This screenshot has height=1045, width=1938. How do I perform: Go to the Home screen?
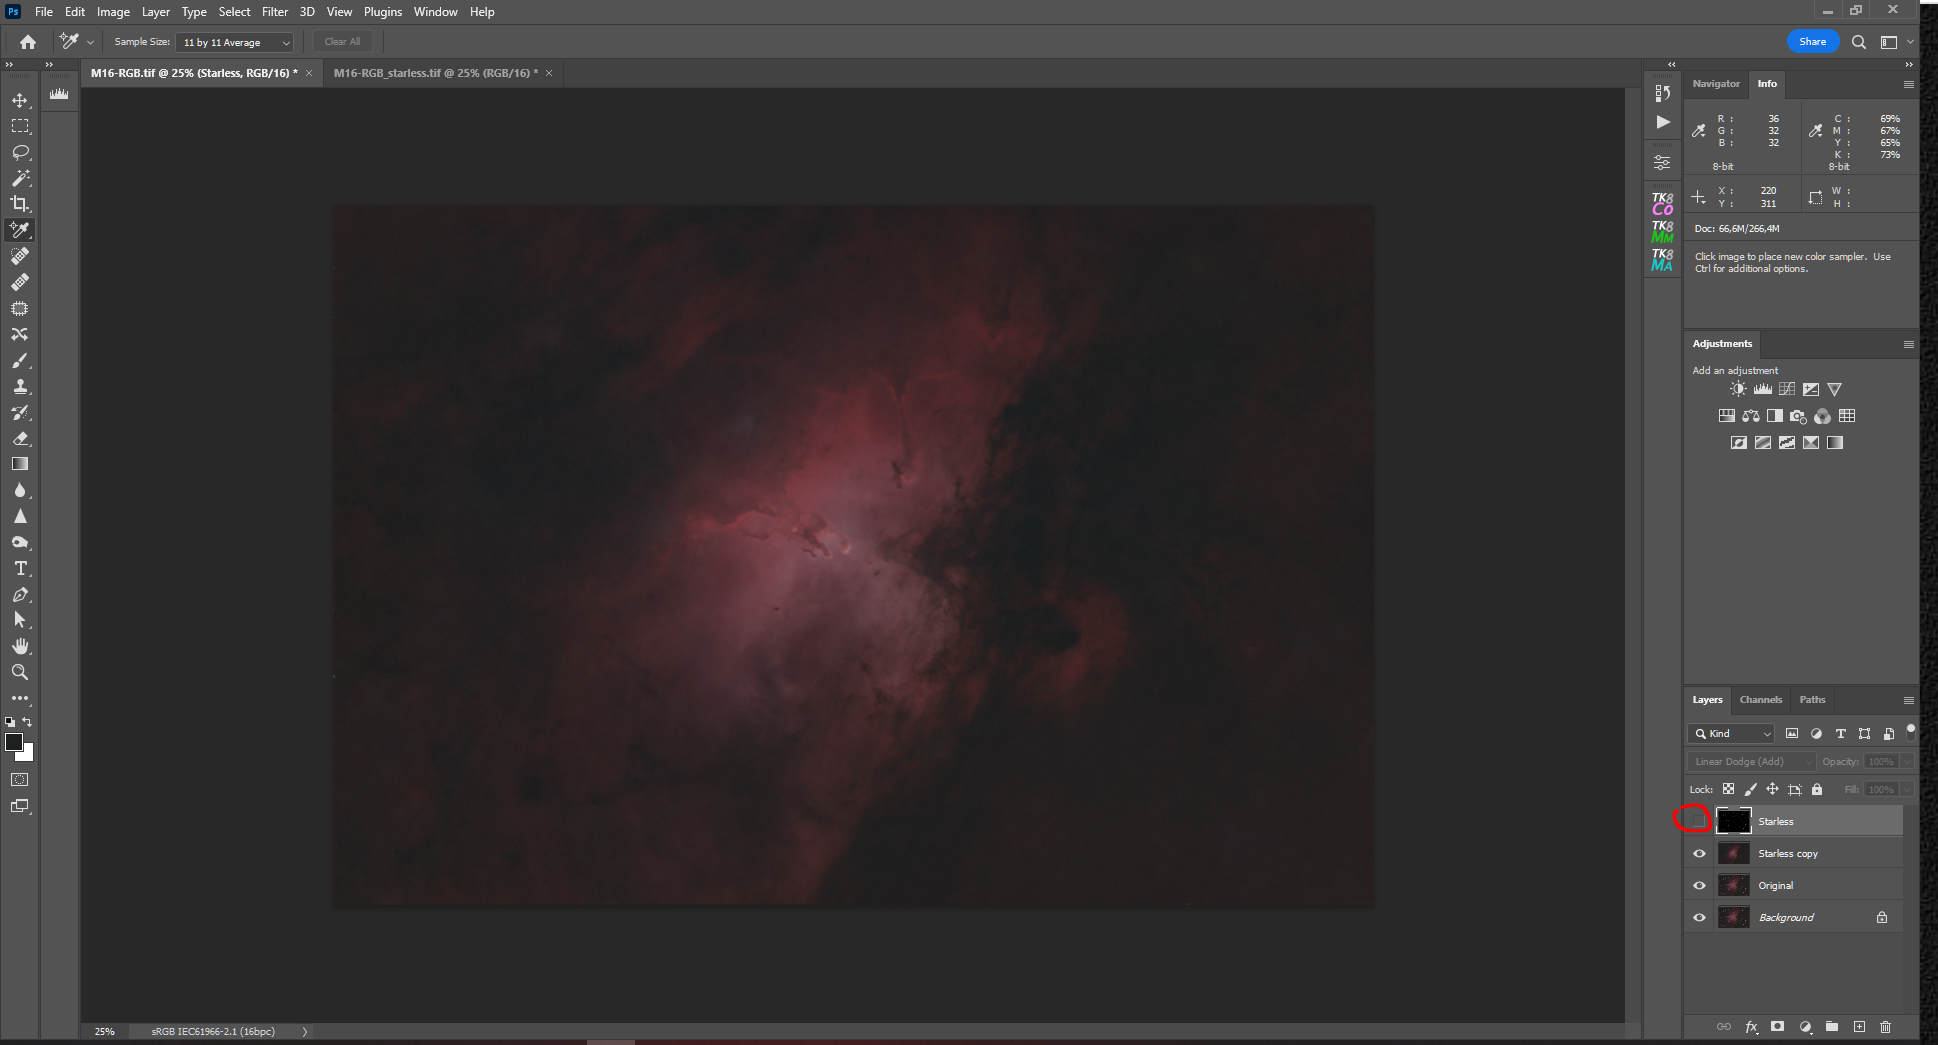tap(28, 42)
